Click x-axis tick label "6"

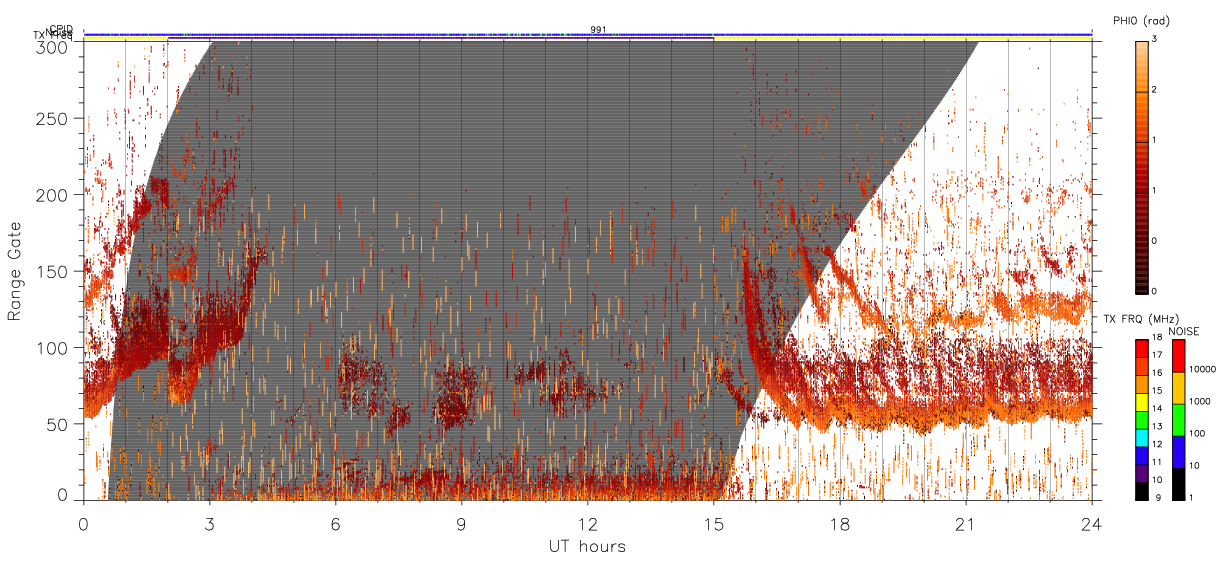point(335,523)
